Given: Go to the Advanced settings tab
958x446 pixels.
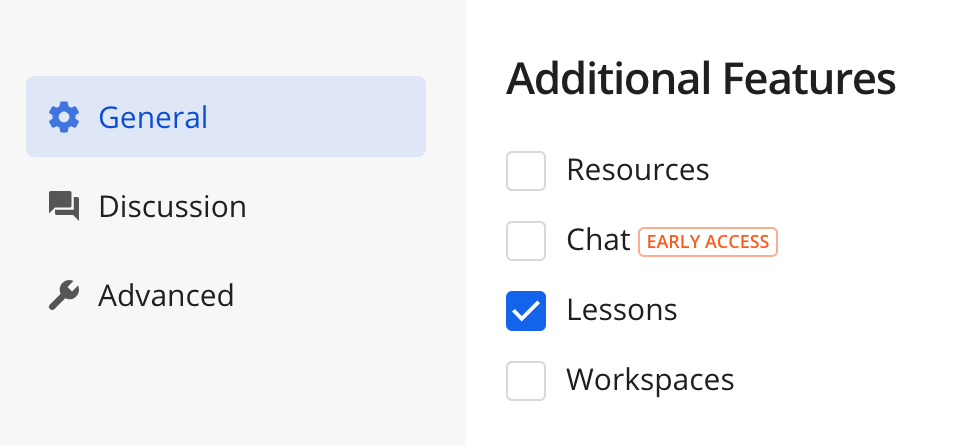Looking at the screenshot, I should click(x=166, y=296).
